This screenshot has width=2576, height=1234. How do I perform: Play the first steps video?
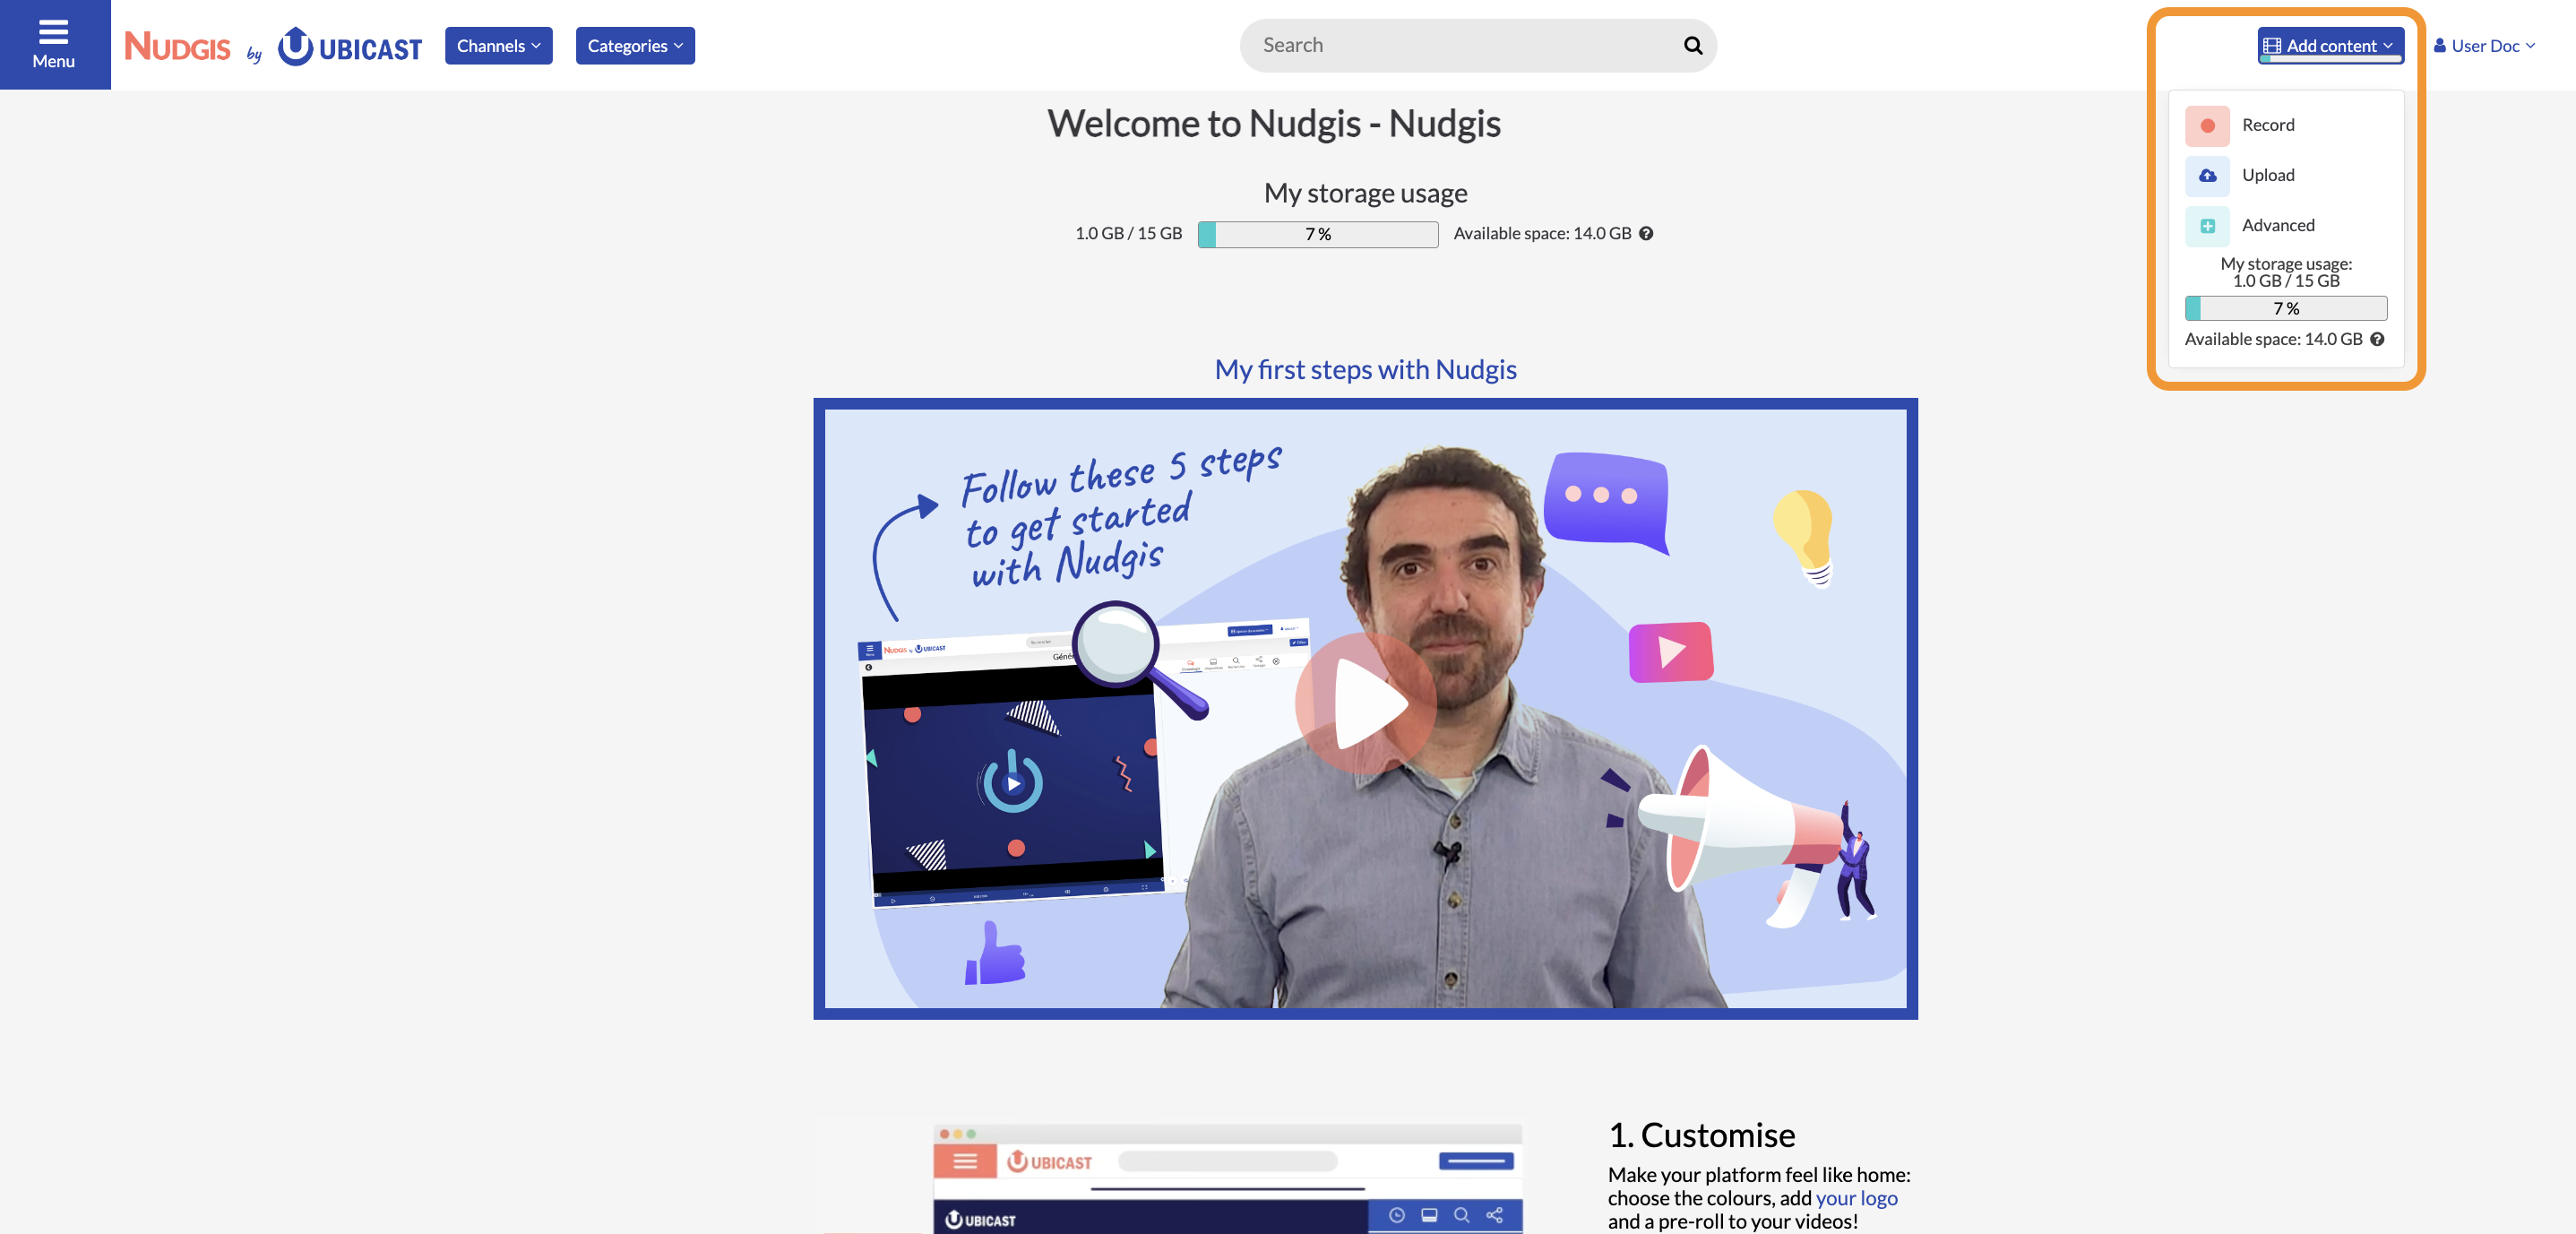[1366, 704]
